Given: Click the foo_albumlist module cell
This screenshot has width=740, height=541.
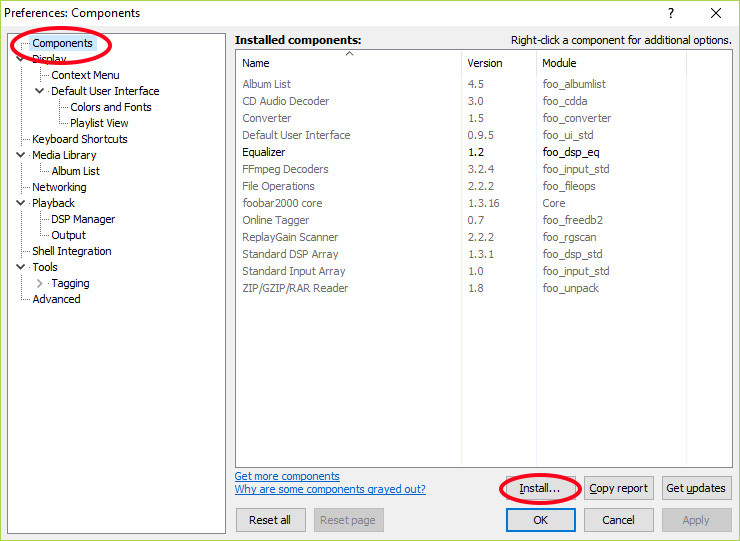Looking at the screenshot, I should (x=574, y=84).
